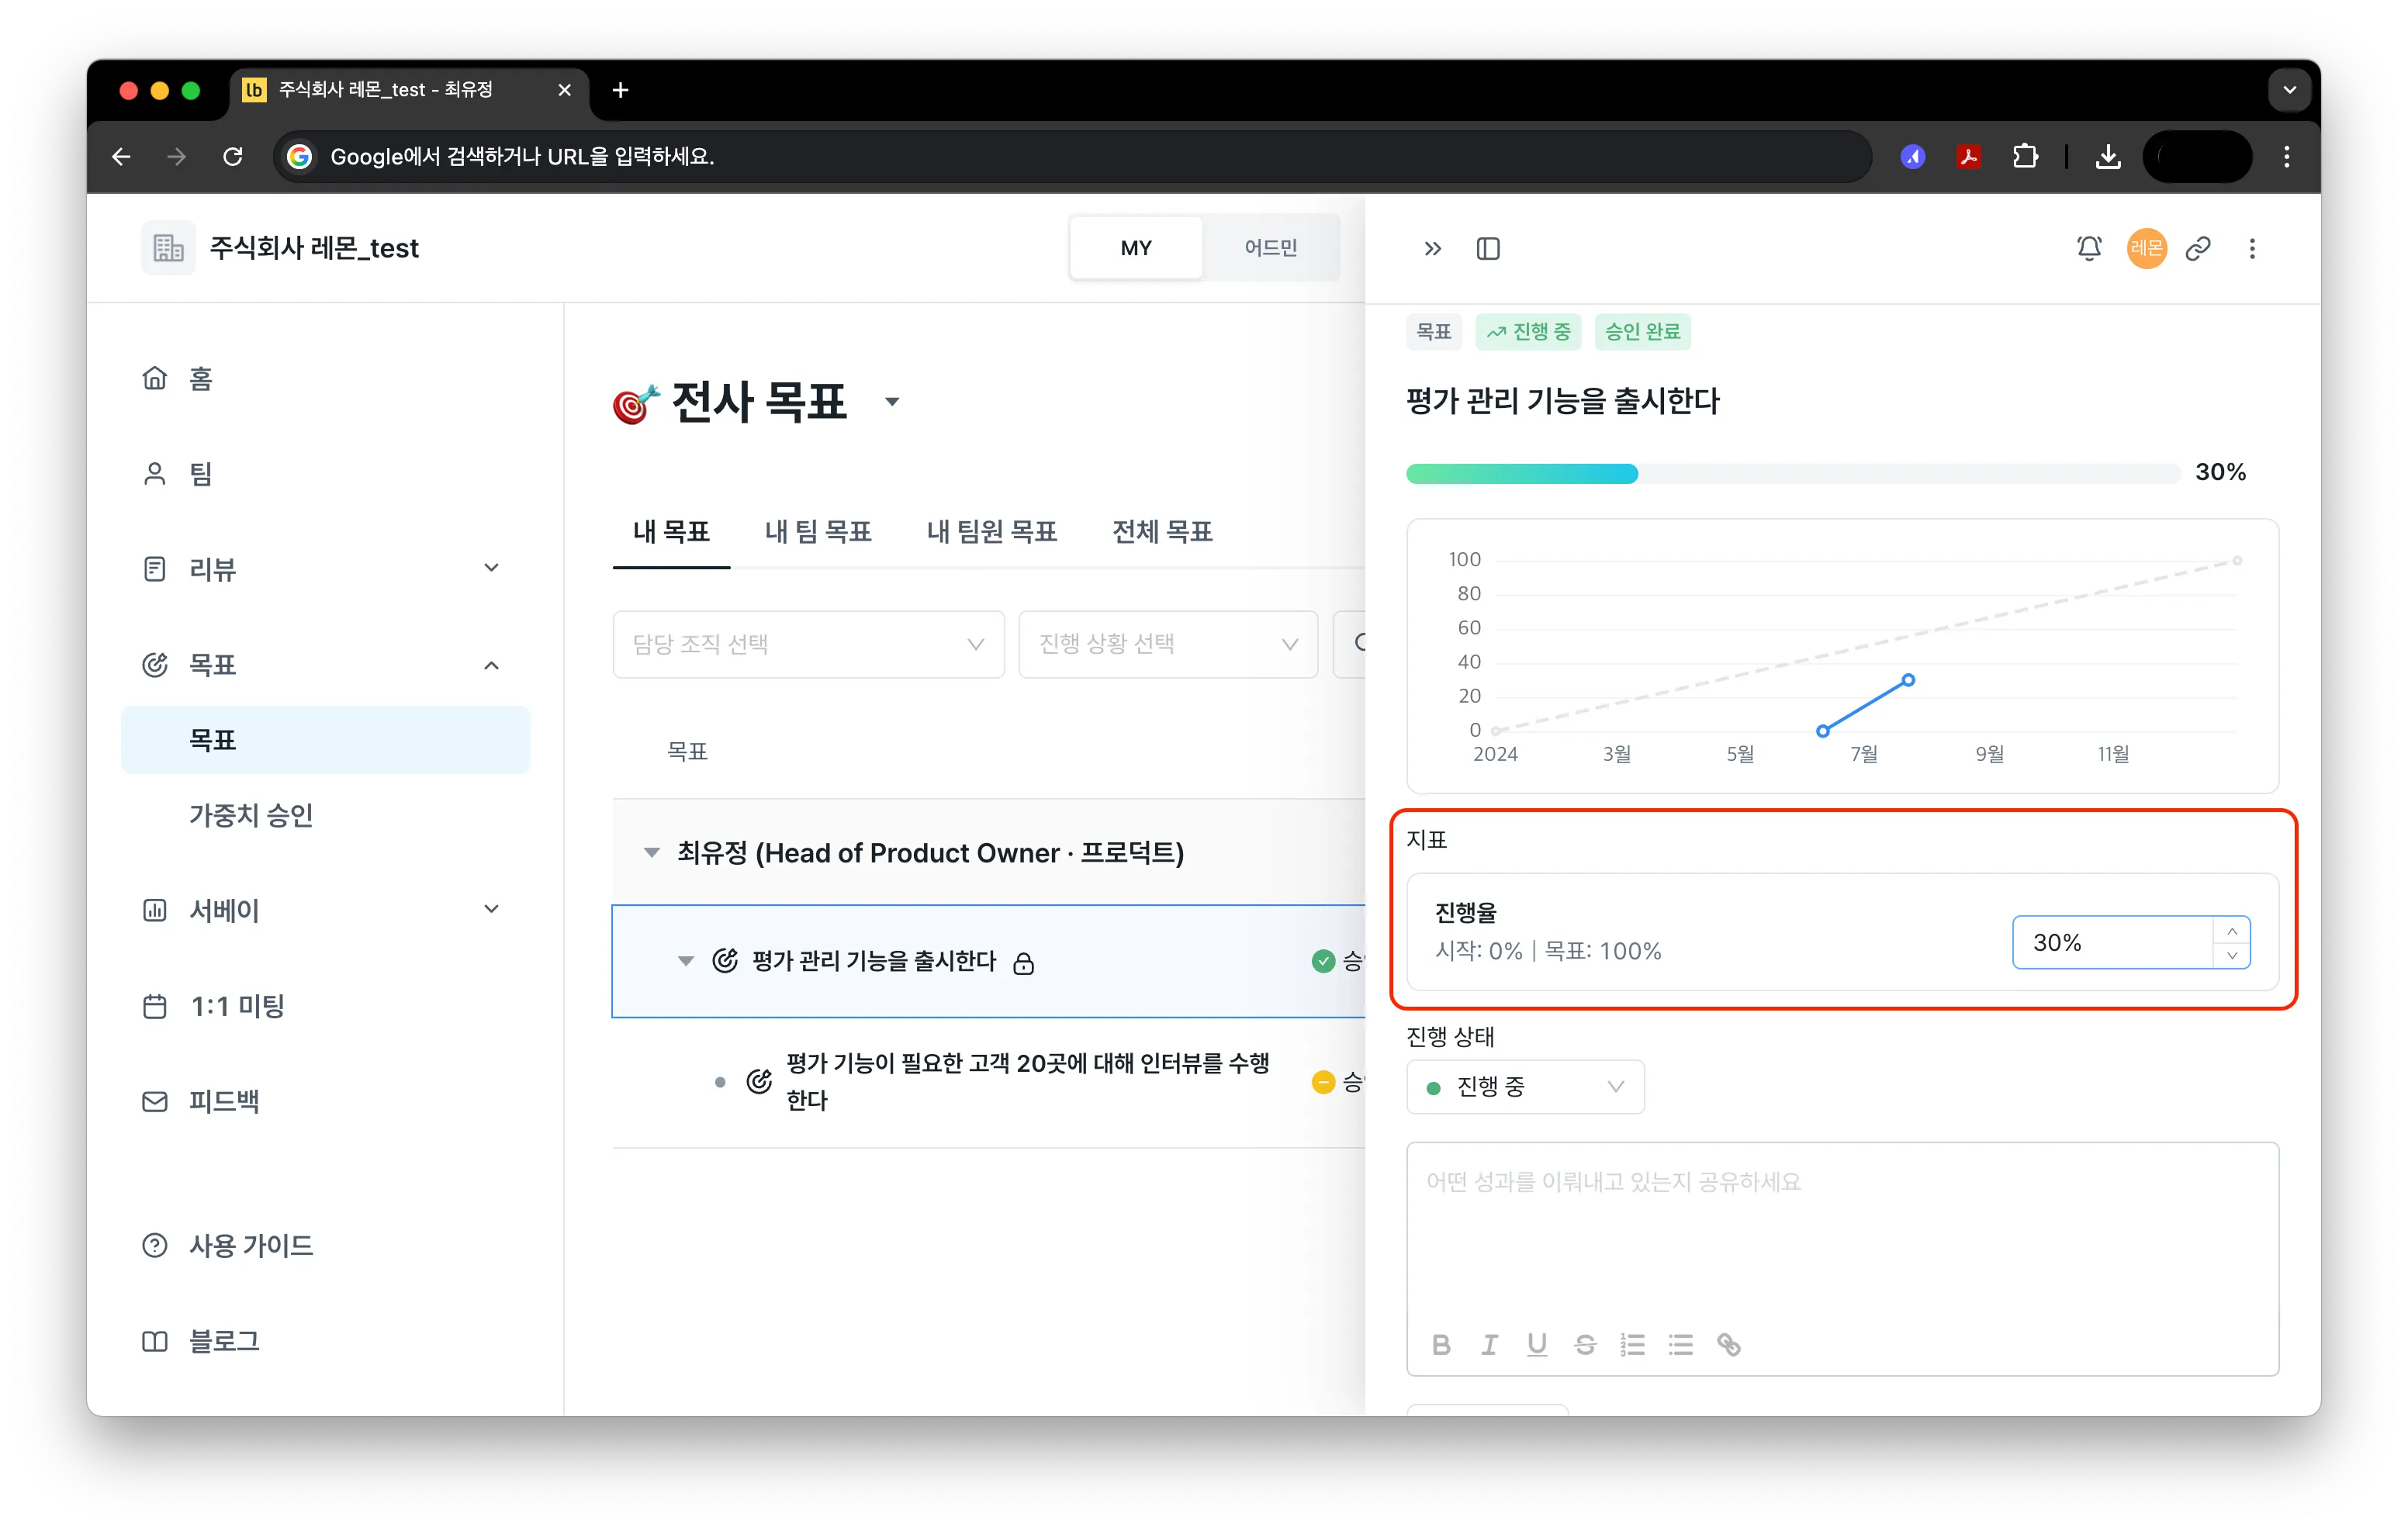Click the 진행 중 status tag
The height and width of the screenshot is (1531, 2408).
coord(1527,332)
